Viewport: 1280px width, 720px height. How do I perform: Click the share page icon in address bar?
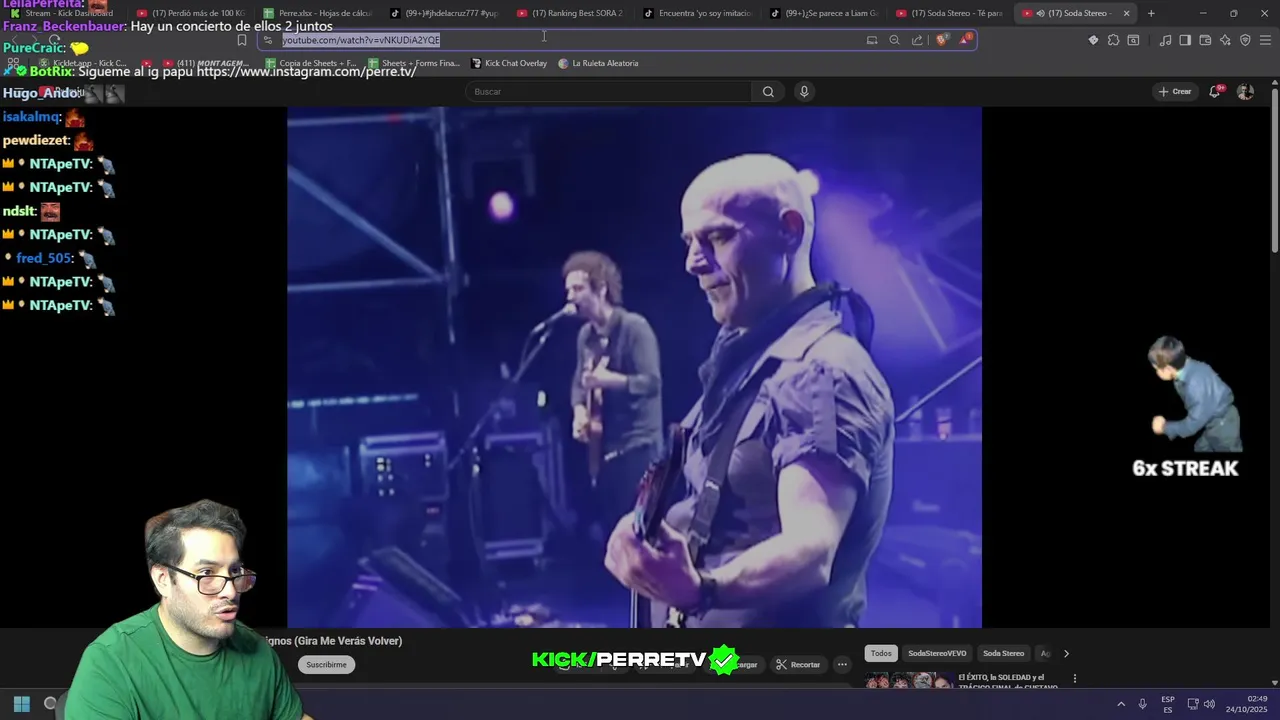[x=917, y=40]
